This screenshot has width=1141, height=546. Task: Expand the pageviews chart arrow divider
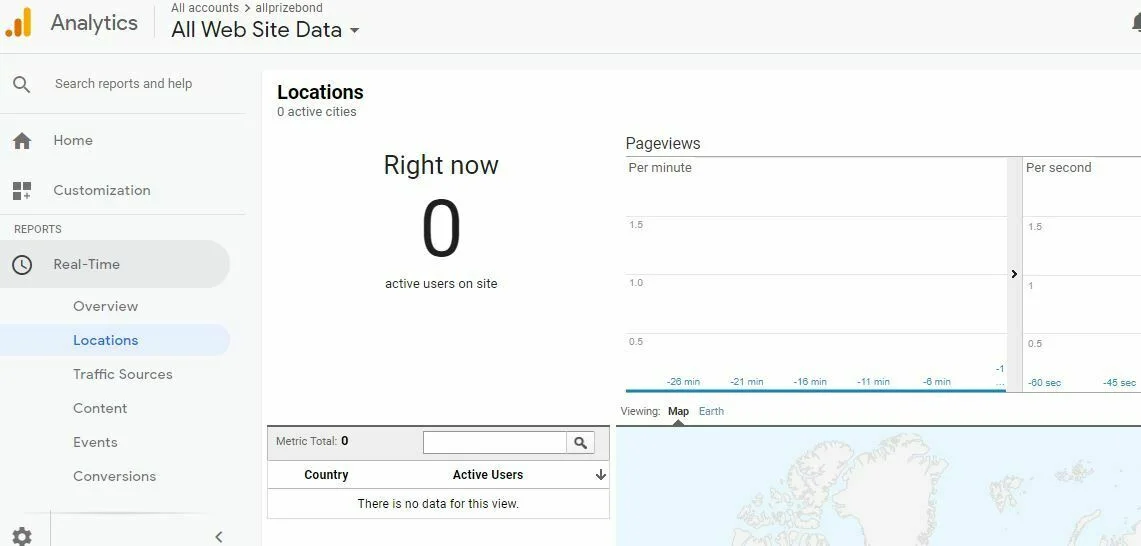(x=1014, y=274)
